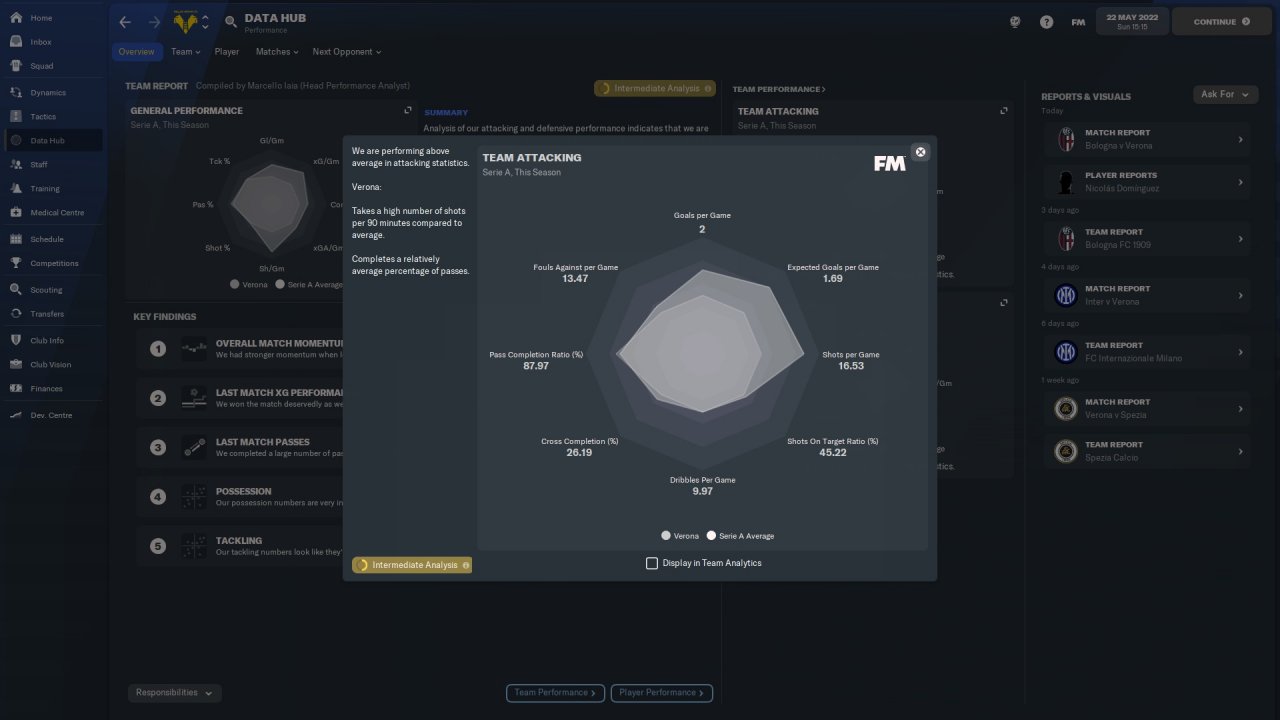Toggle Serie A Average legend under General Performance
Viewport: 1280px width, 720px height.
(x=310, y=285)
